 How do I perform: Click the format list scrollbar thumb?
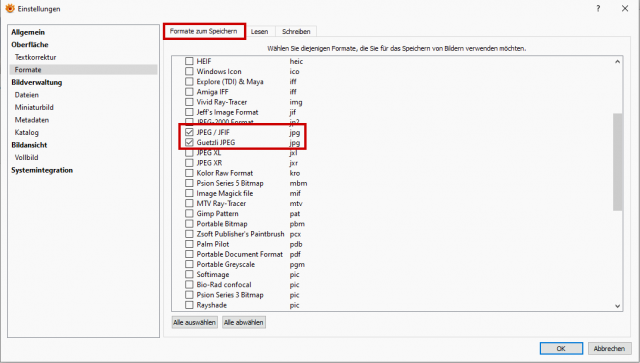coord(618,162)
